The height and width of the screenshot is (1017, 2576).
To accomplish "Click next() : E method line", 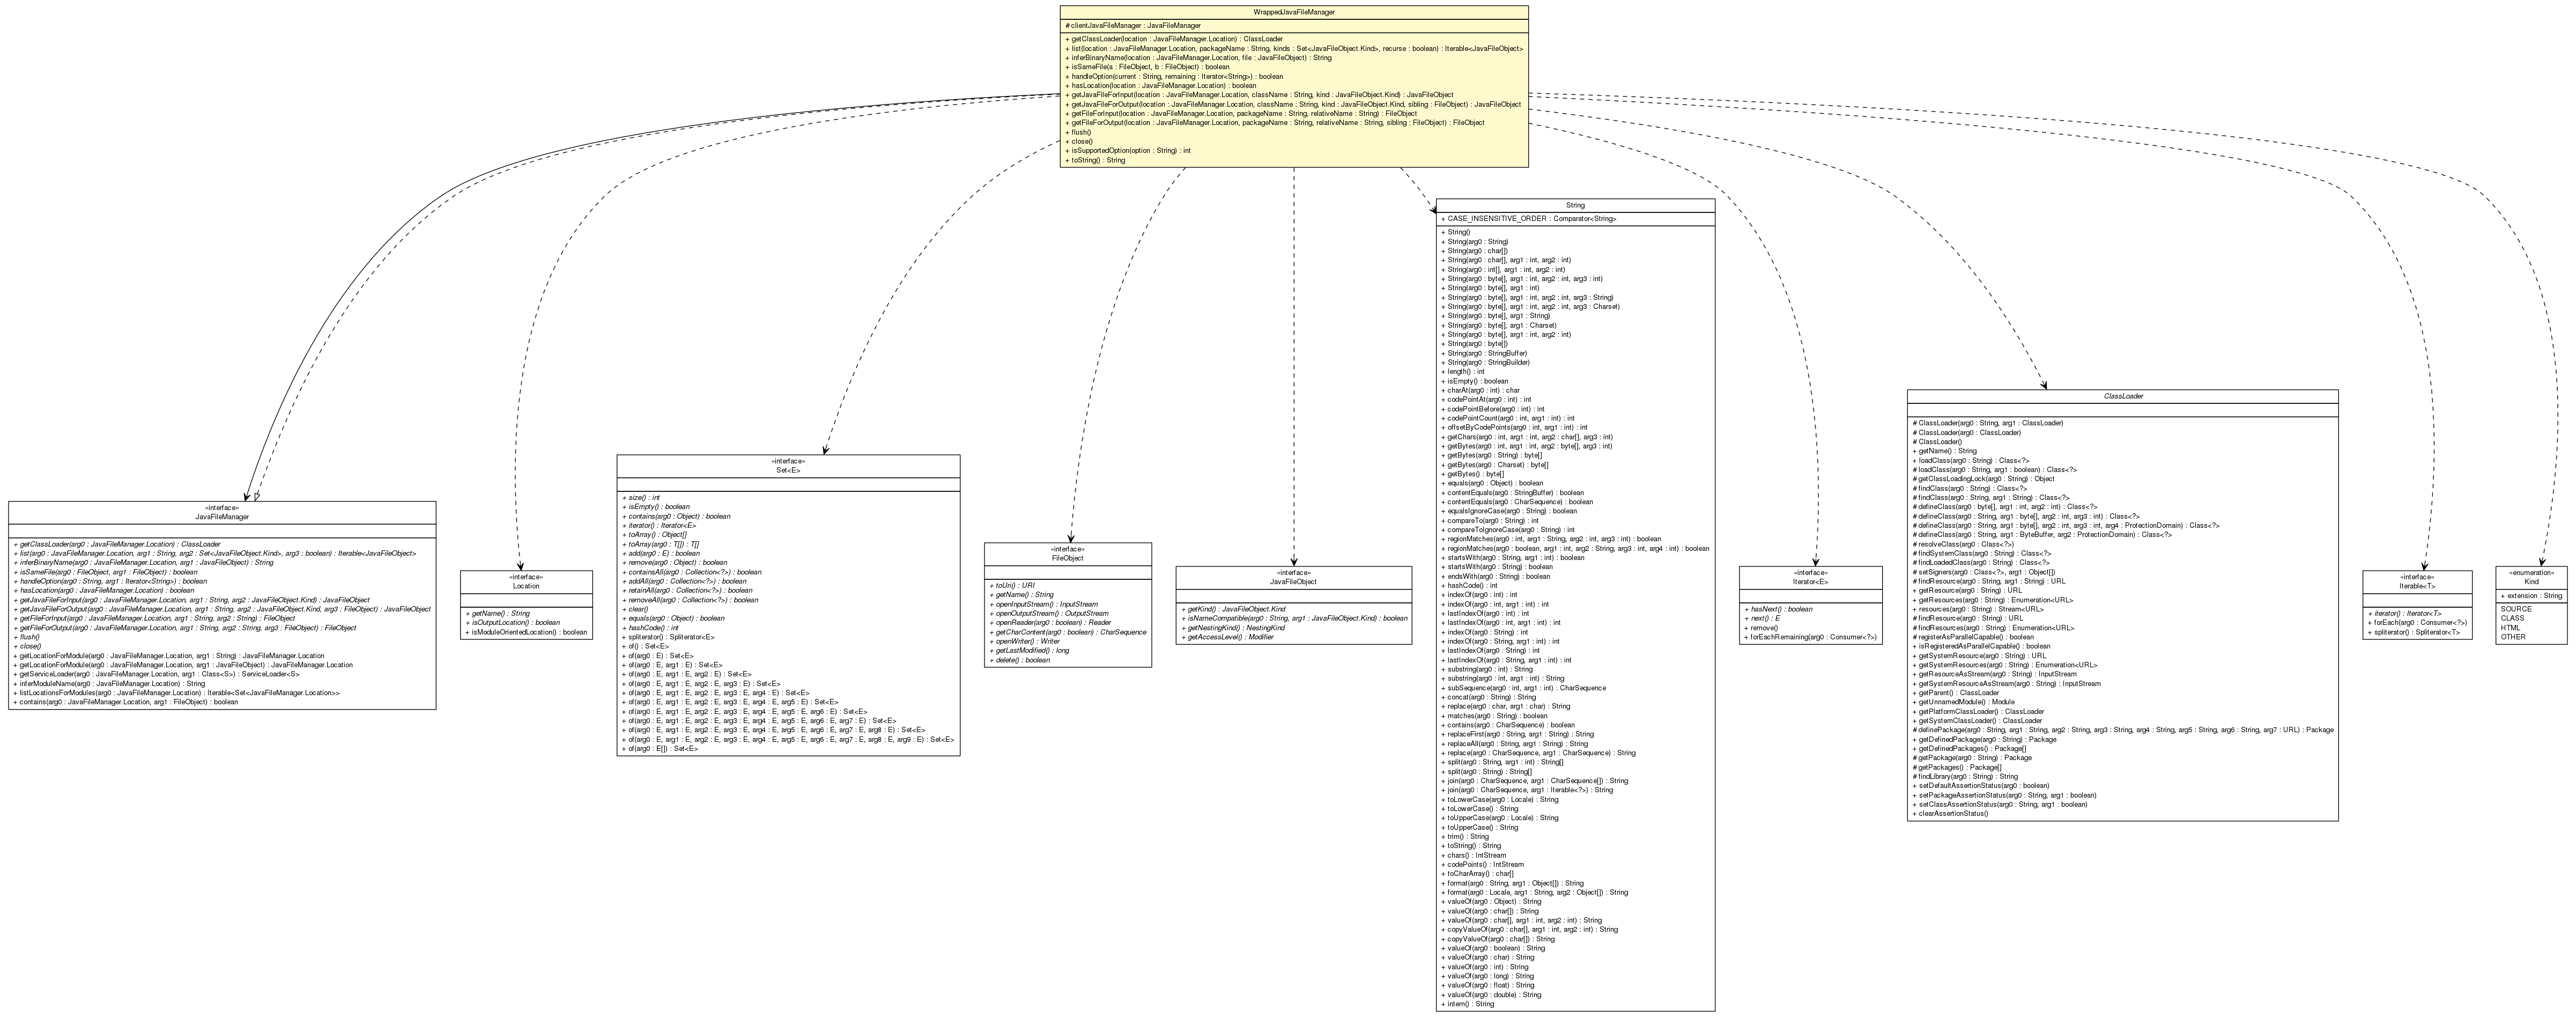I will tap(1762, 619).
